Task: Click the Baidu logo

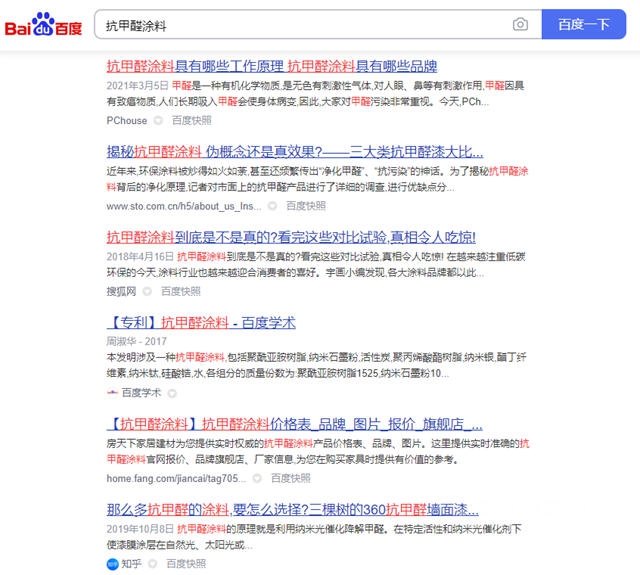Action: pyautogui.click(x=43, y=24)
